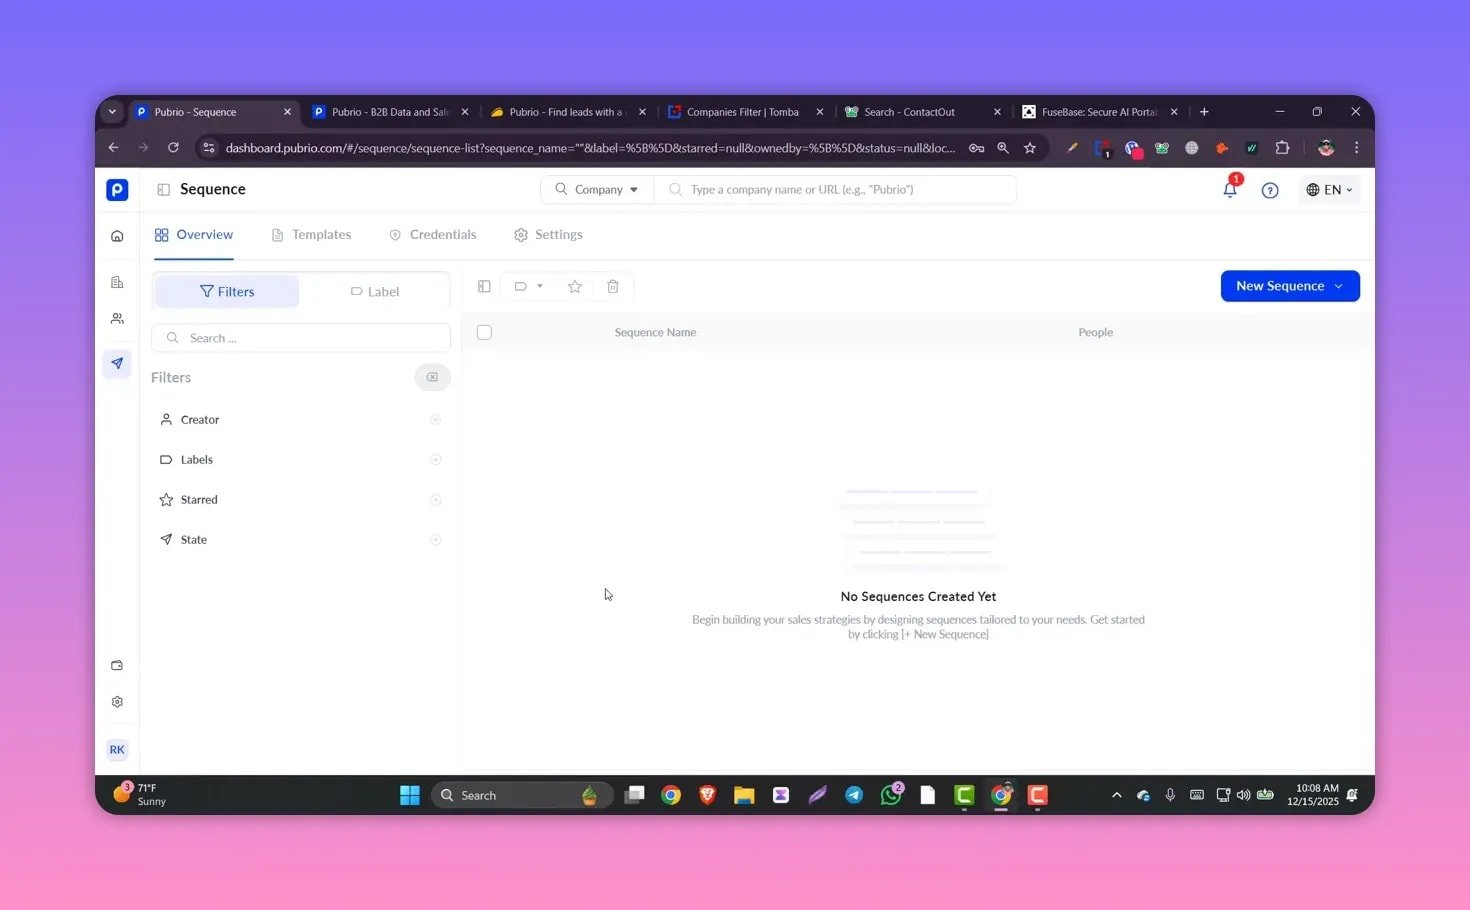Click the filter Search input field

300,338
